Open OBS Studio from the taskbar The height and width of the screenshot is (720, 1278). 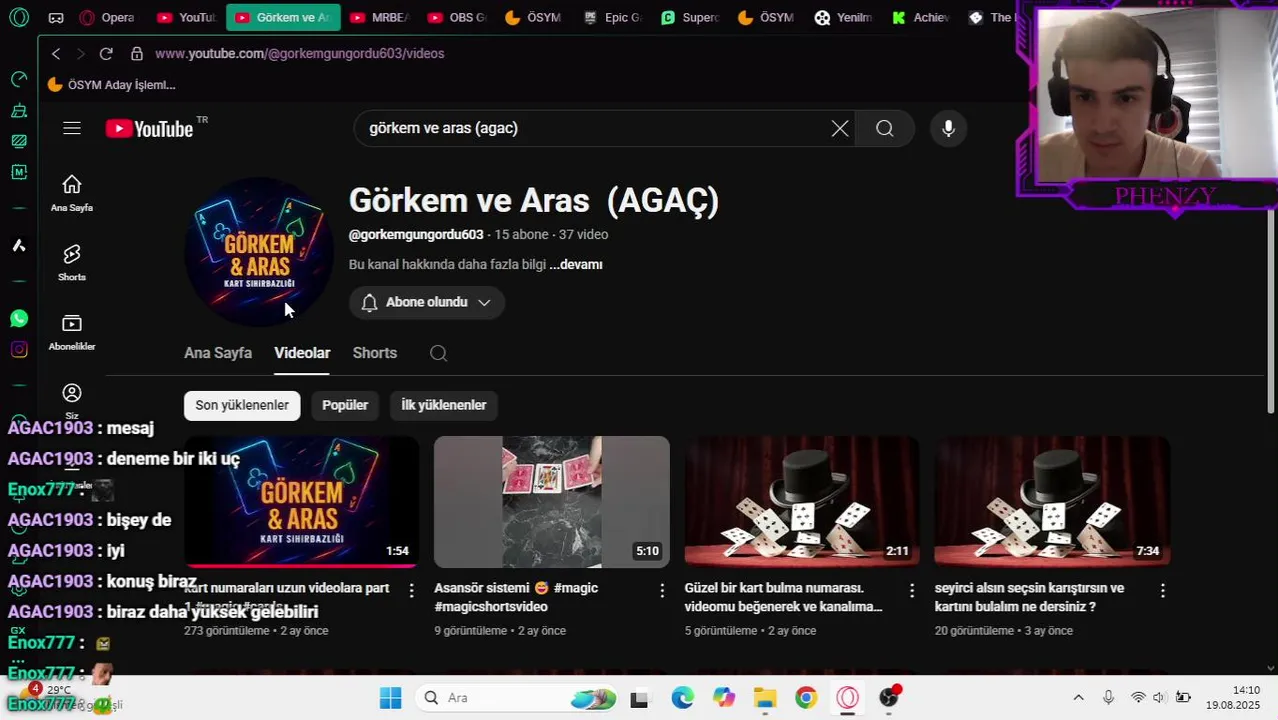pos(889,697)
